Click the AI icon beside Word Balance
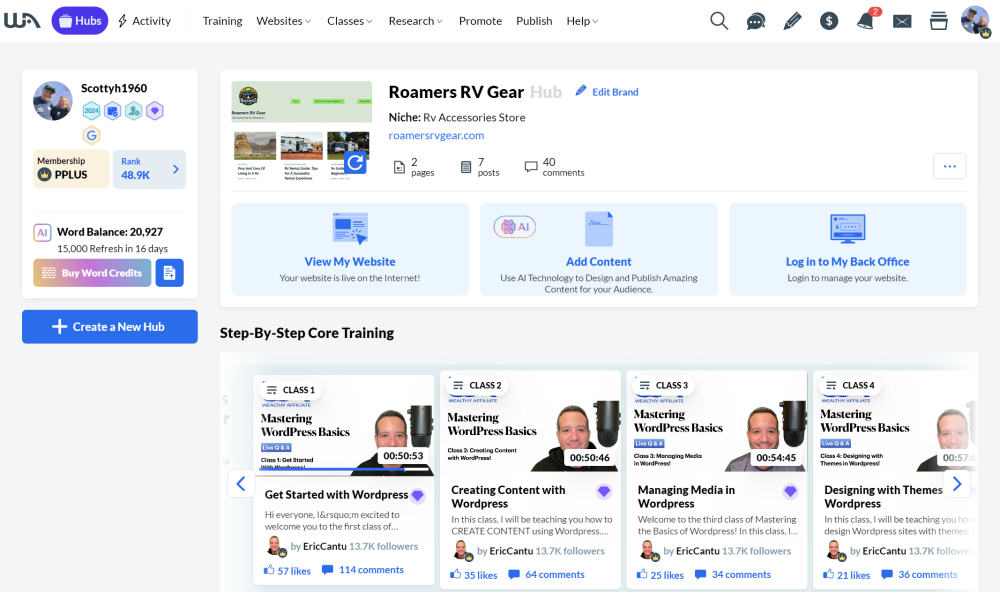The height and width of the screenshot is (592, 1000). point(42,233)
